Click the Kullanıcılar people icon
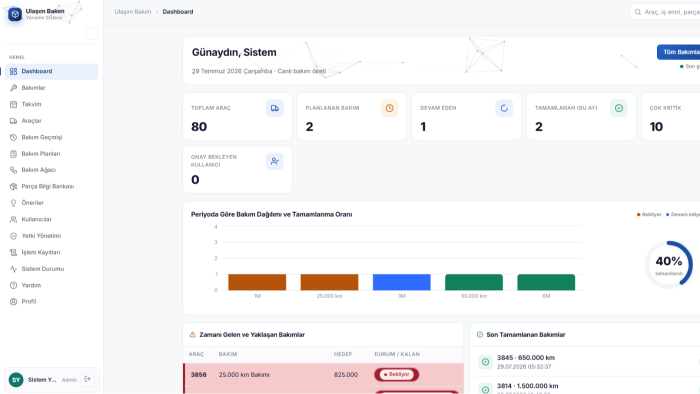Screen dimensions: 700x394 [x=13, y=220]
